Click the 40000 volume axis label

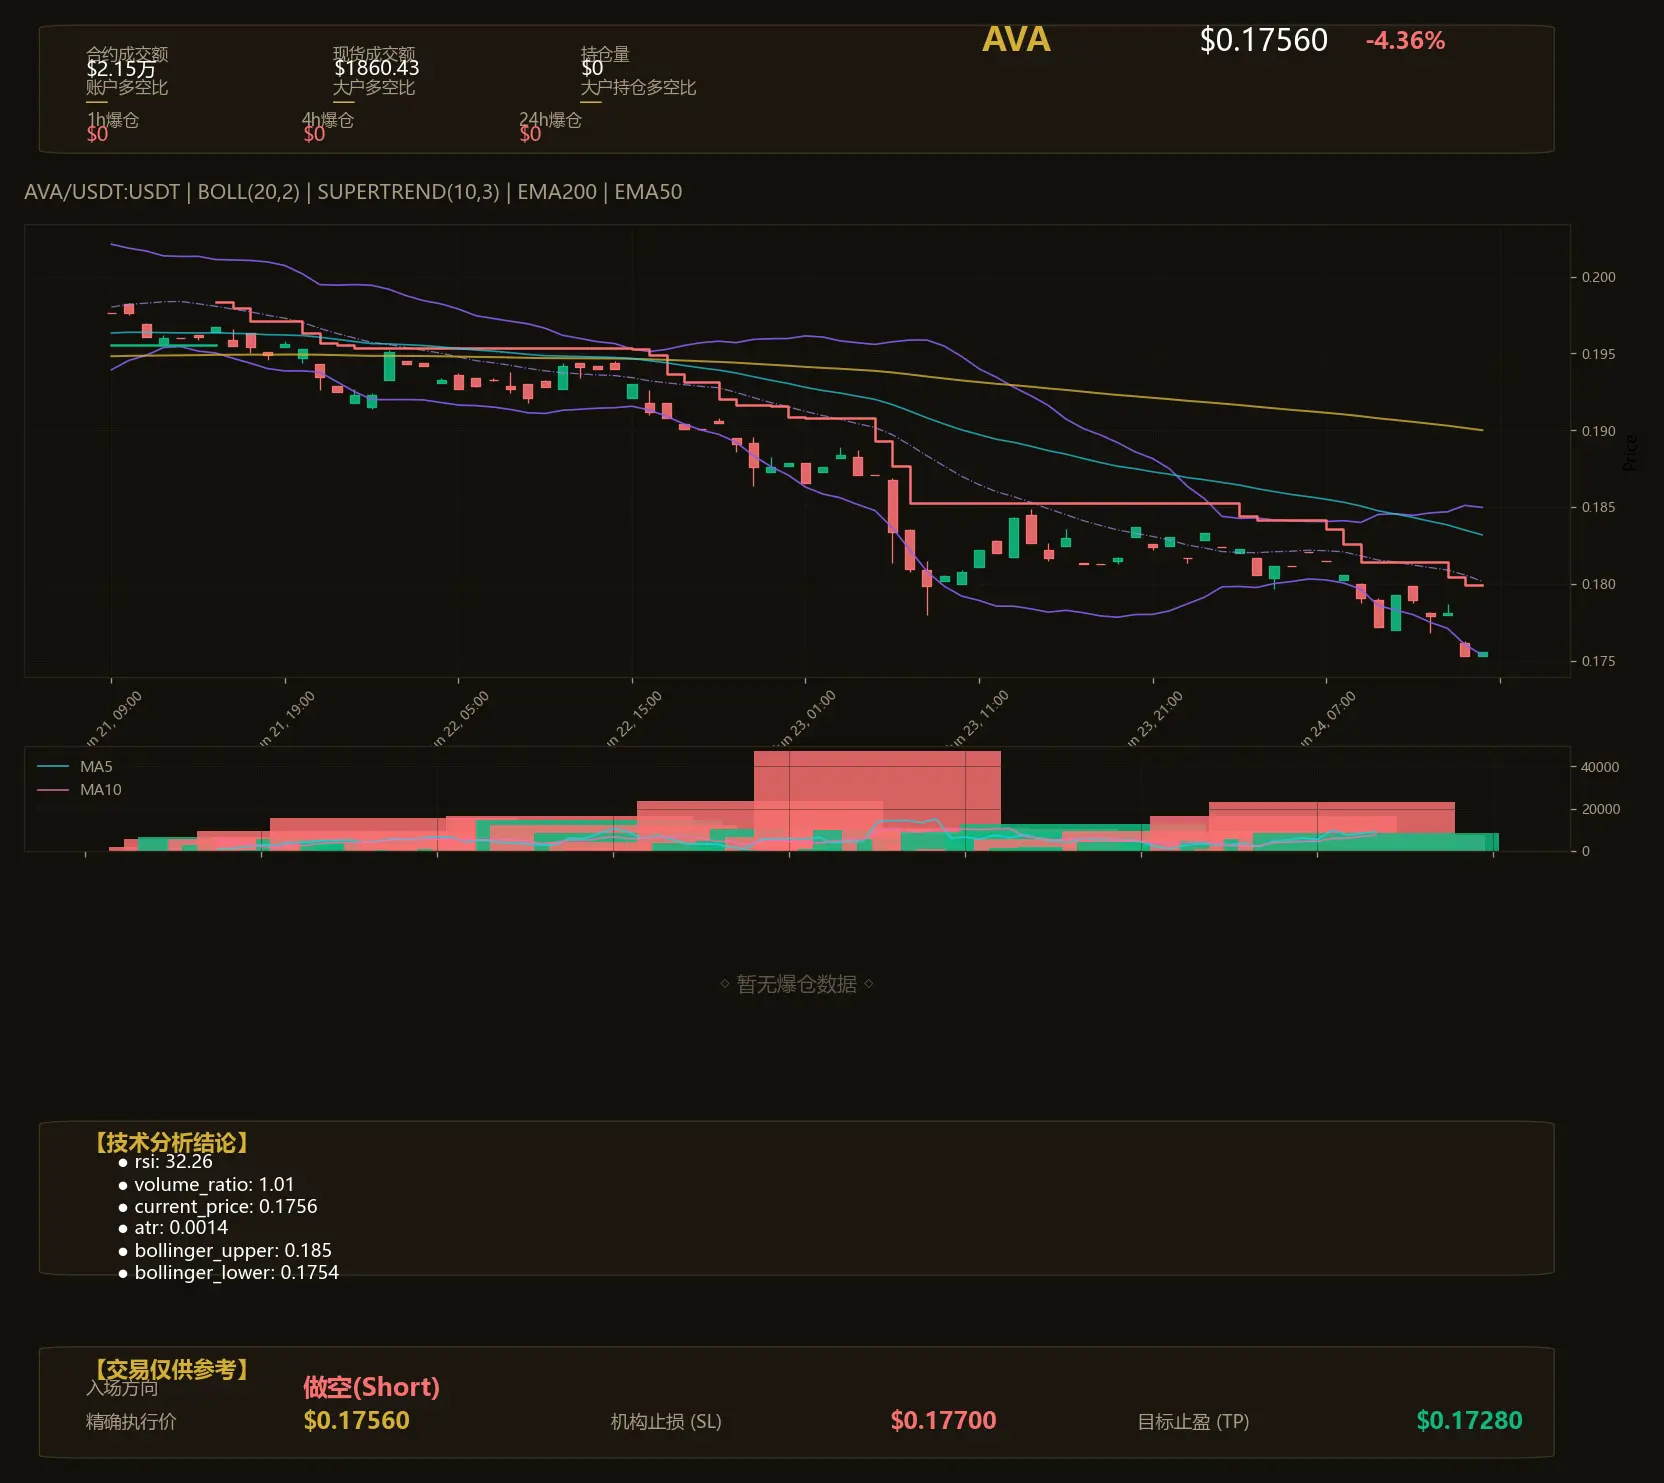pyautogui.click(x=1600, y=767)
